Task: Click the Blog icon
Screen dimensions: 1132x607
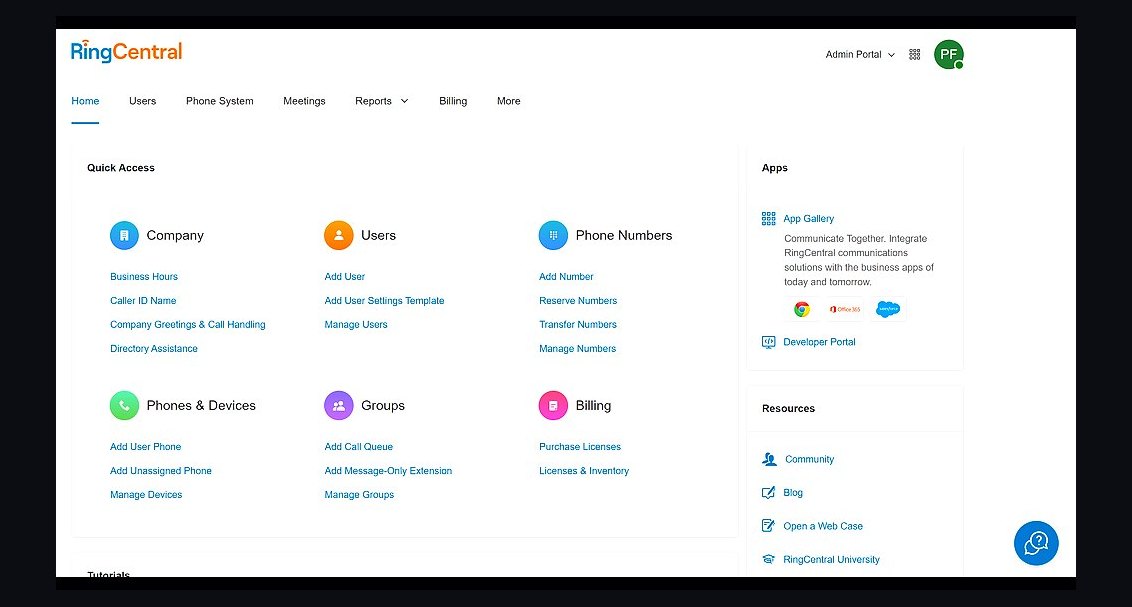Action: (768, 493)
